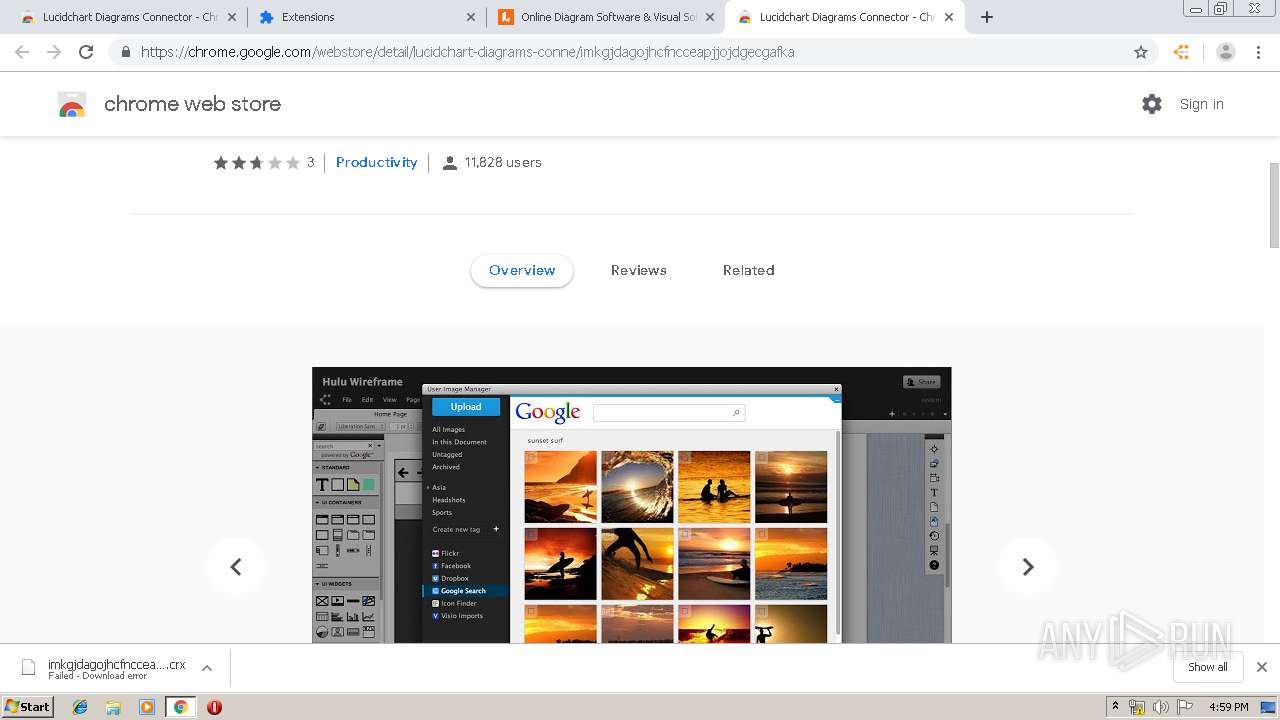Screen dimensions: 1280x720
Task: Click the failed crx download file icon
Action: point(29,668)
